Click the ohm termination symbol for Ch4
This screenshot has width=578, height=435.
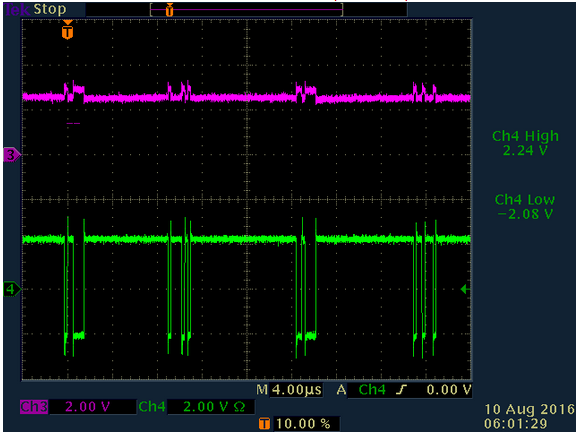tap(239, 407)
